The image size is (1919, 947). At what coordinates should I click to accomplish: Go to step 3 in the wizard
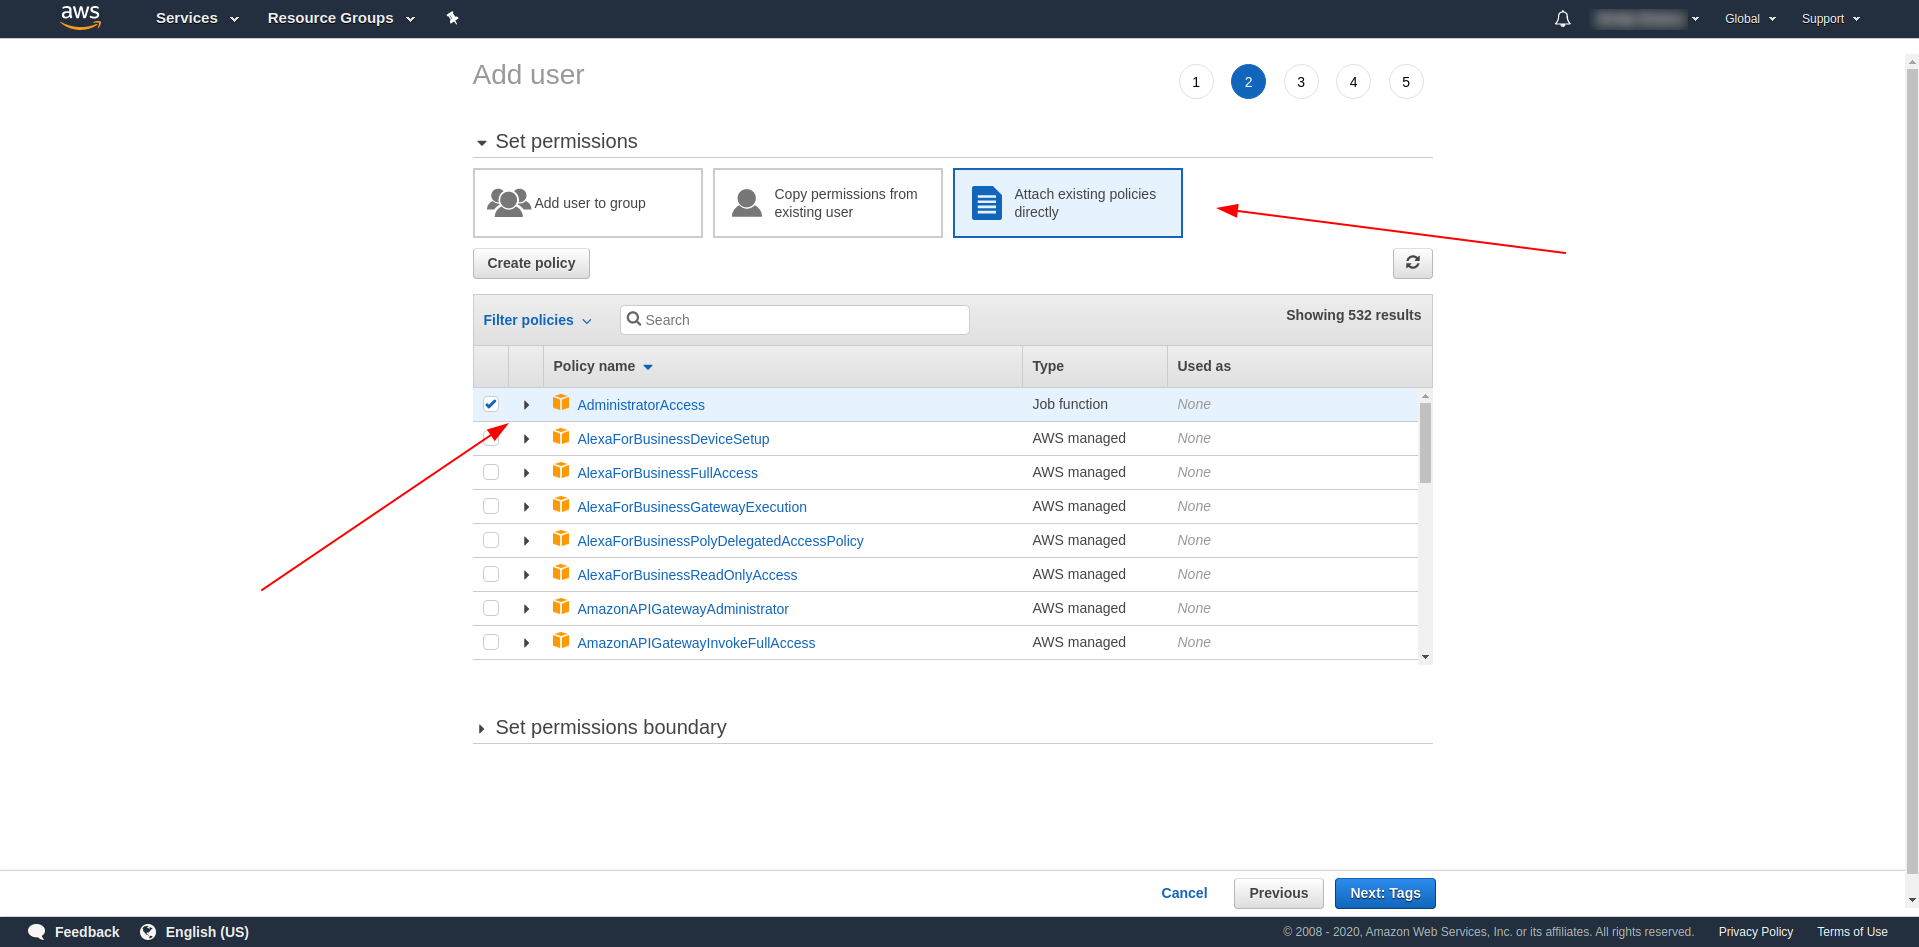coord(1300,82)
